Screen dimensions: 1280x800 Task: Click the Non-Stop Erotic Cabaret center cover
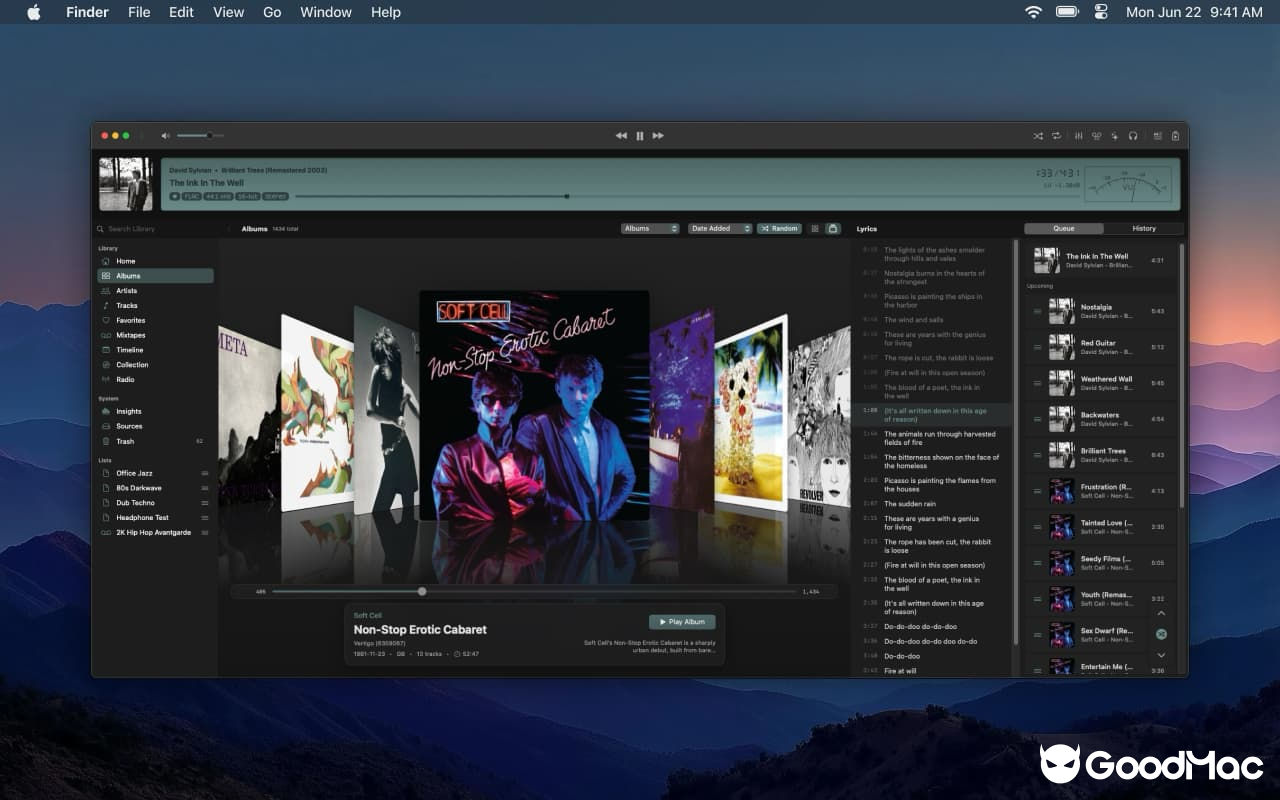point(534,405)
